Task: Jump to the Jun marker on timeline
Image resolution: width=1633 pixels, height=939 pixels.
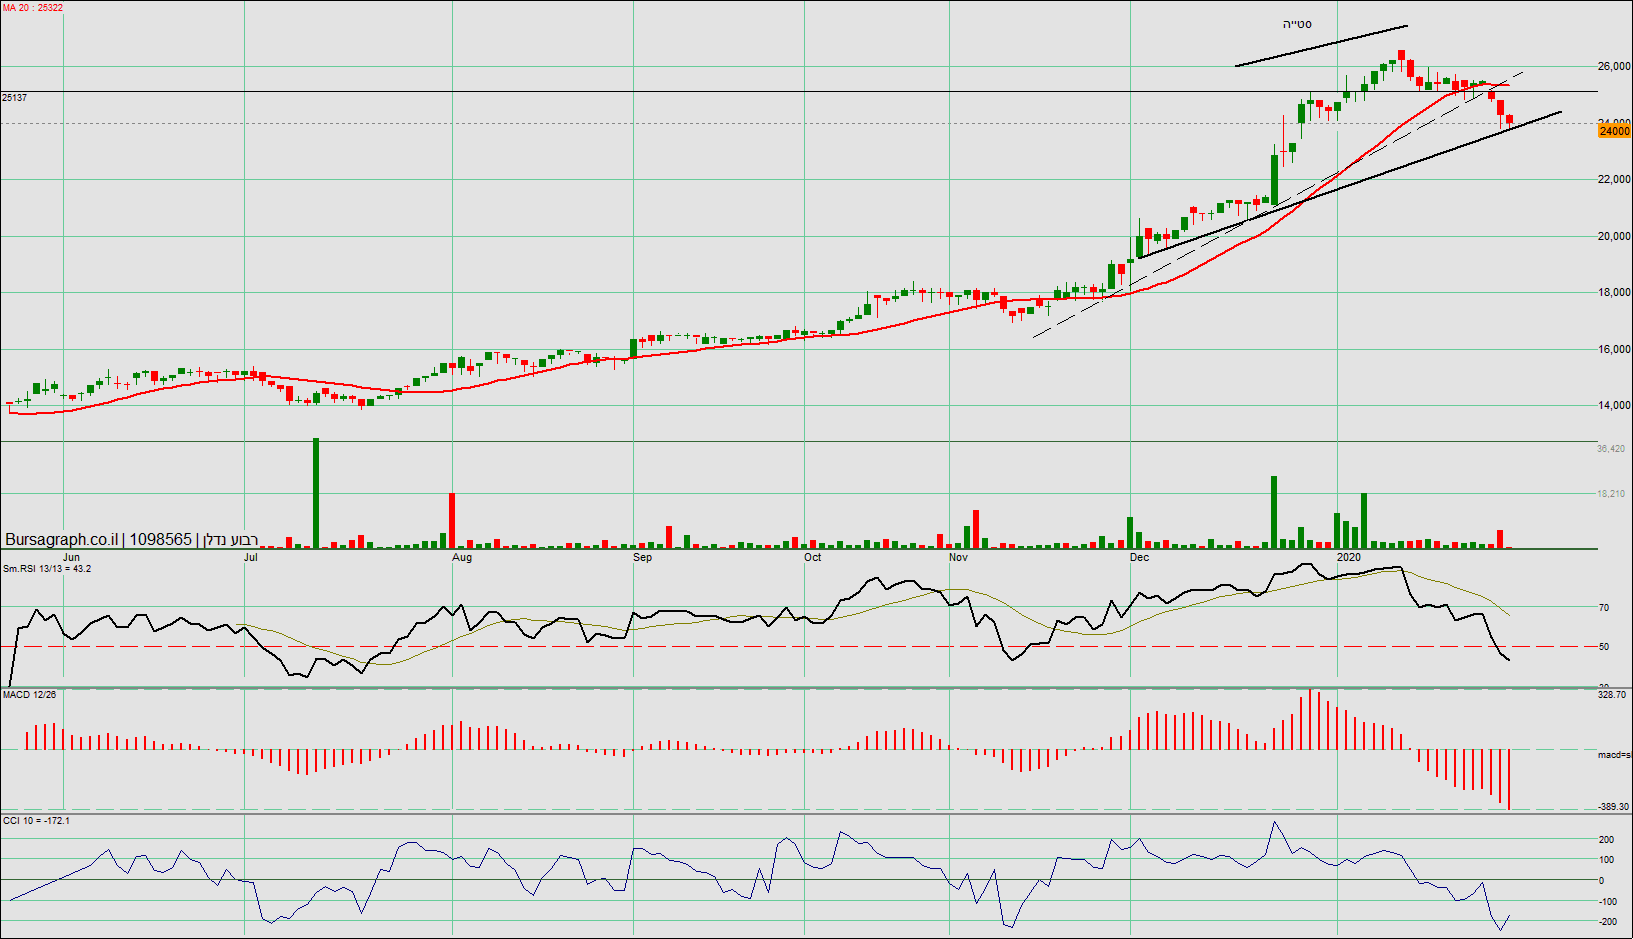Action: 71,557
